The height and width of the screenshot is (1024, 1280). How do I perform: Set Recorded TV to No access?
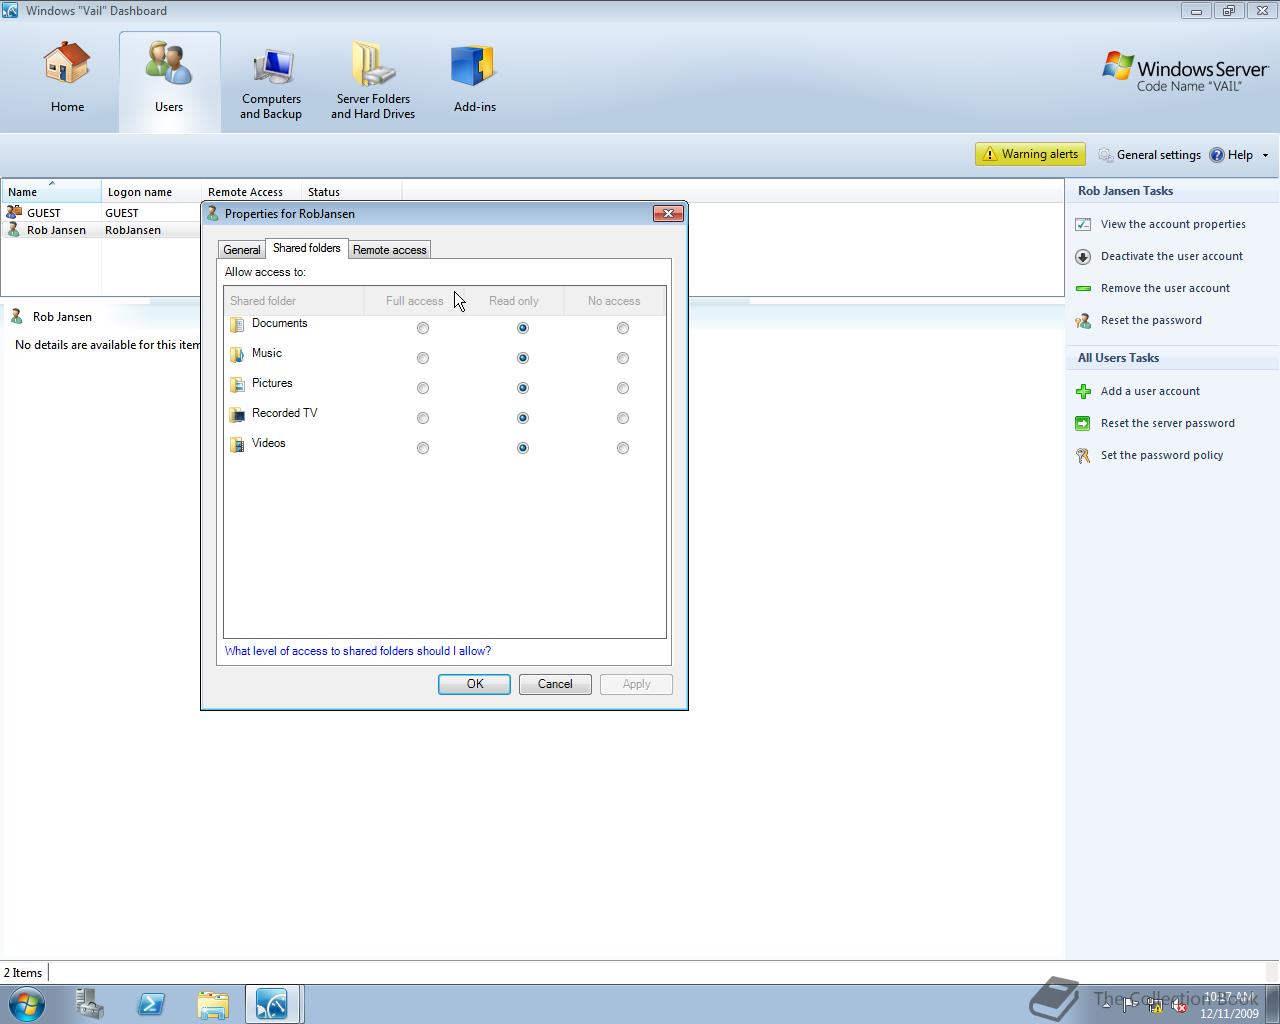(623, 418)
